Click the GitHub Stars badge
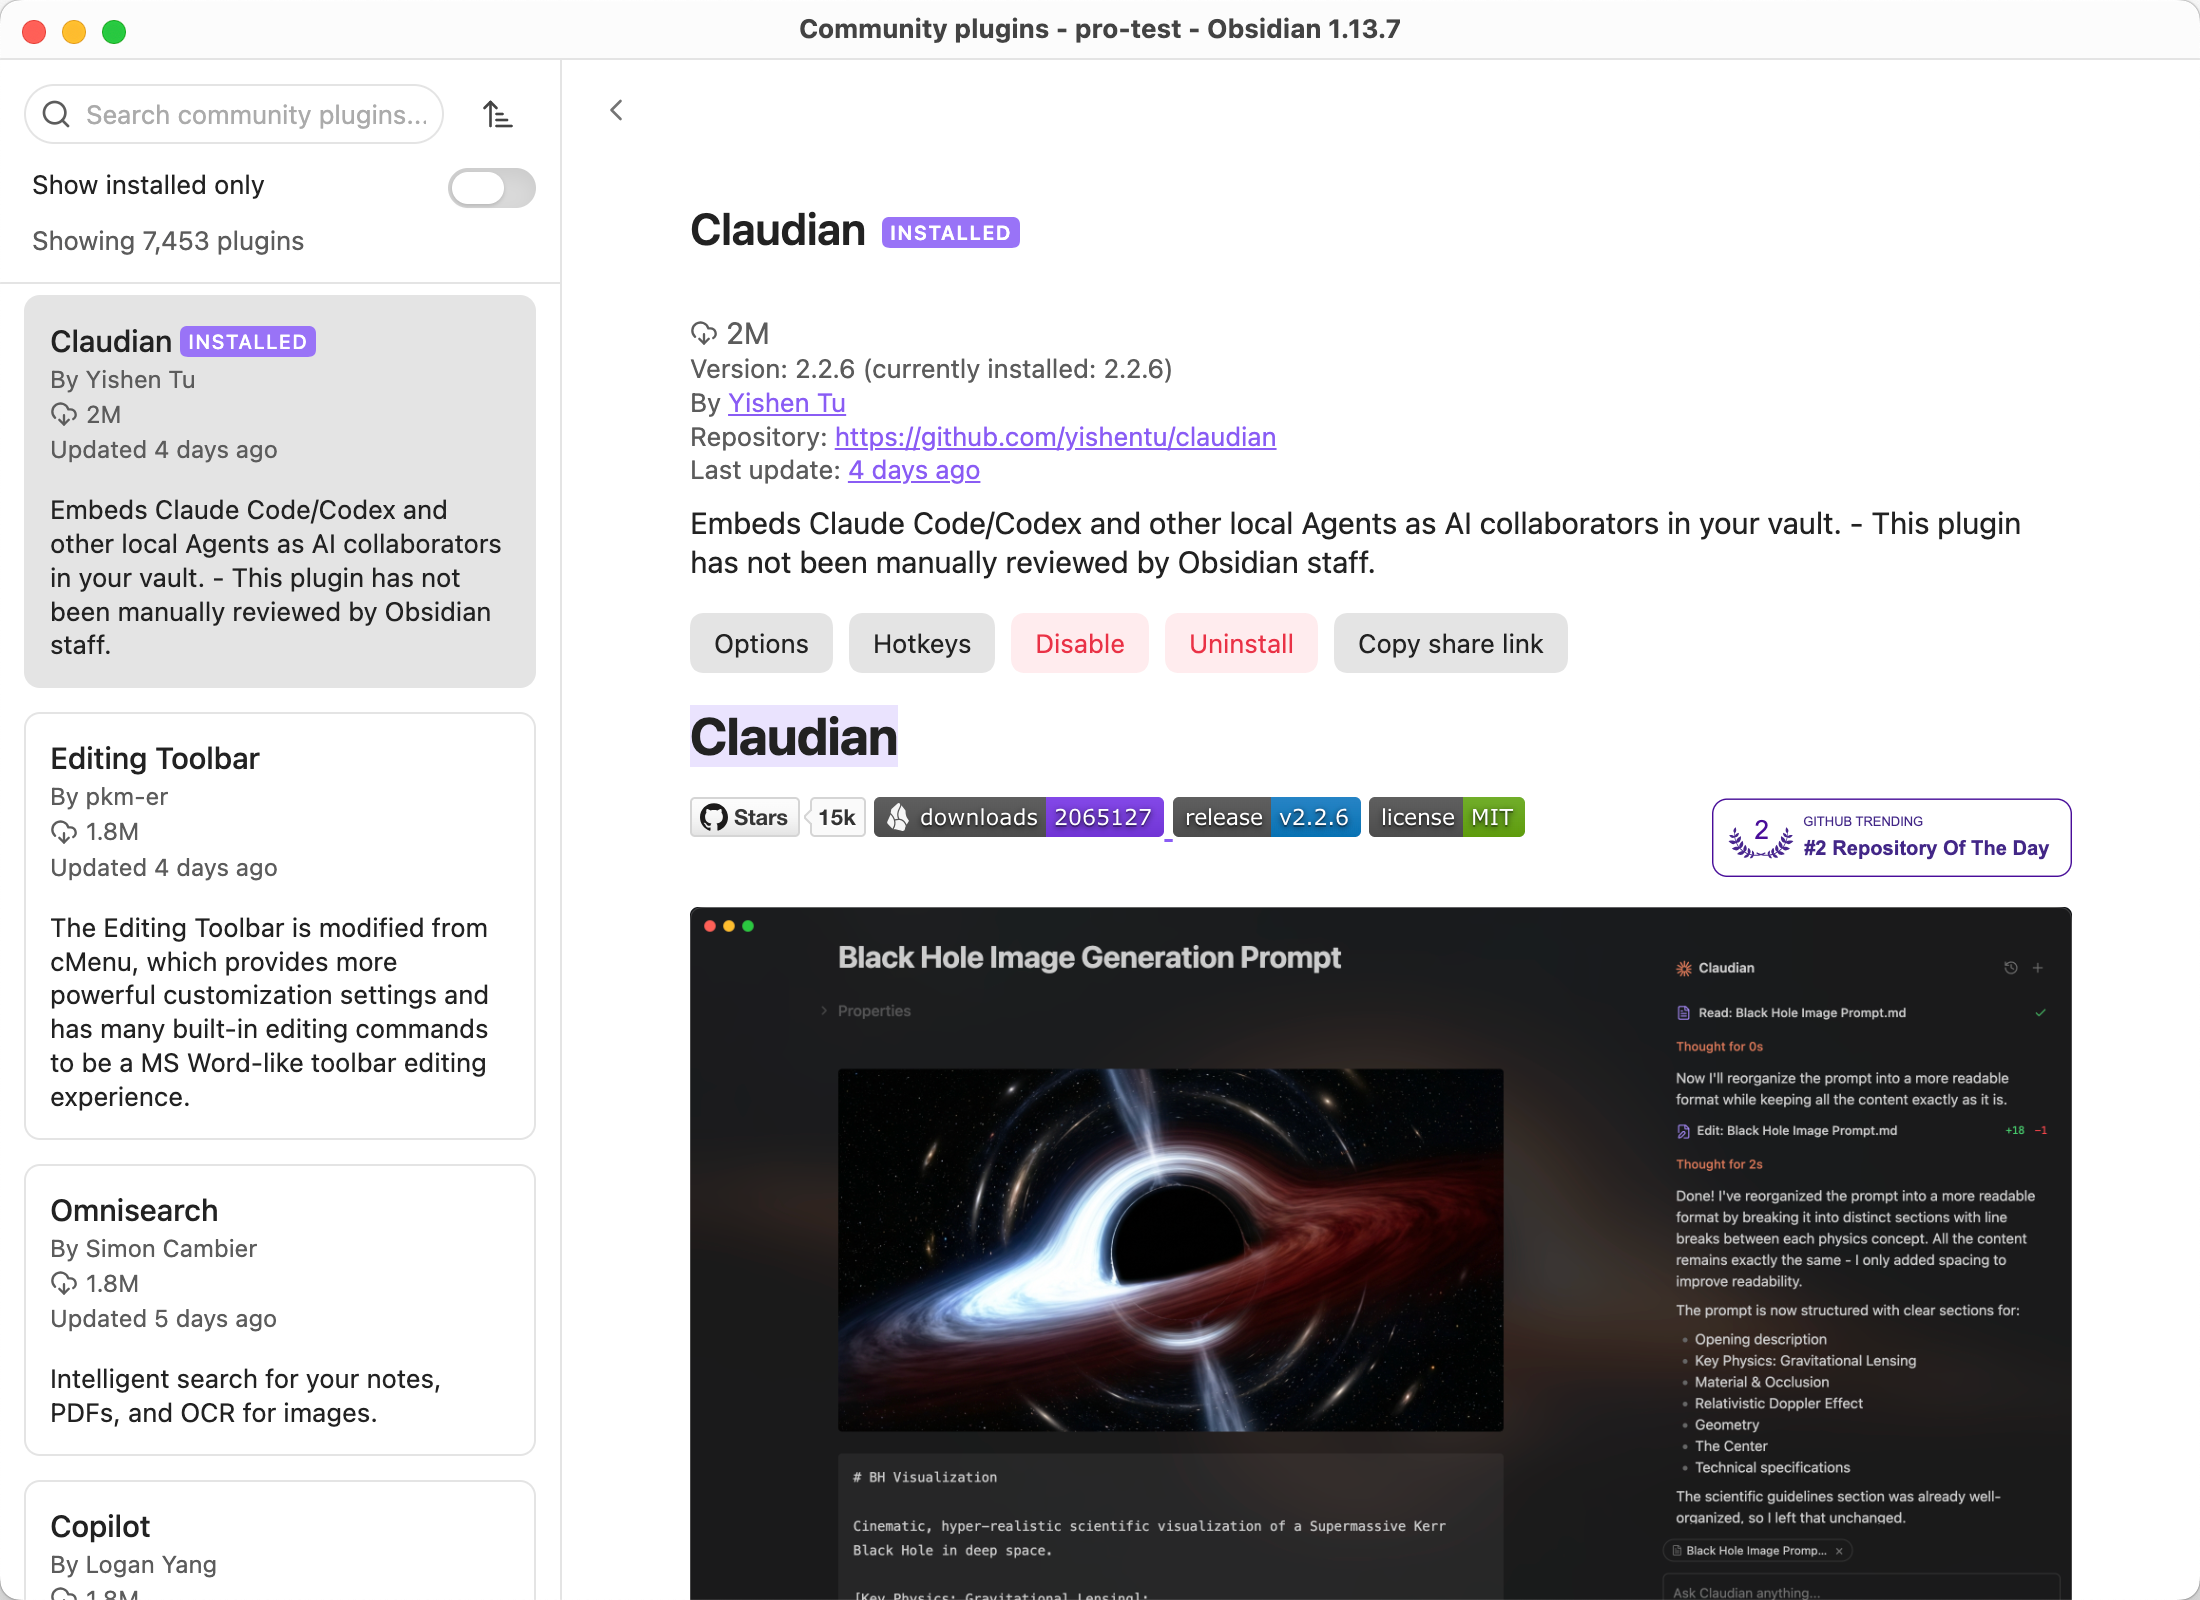 pos(745,817)
